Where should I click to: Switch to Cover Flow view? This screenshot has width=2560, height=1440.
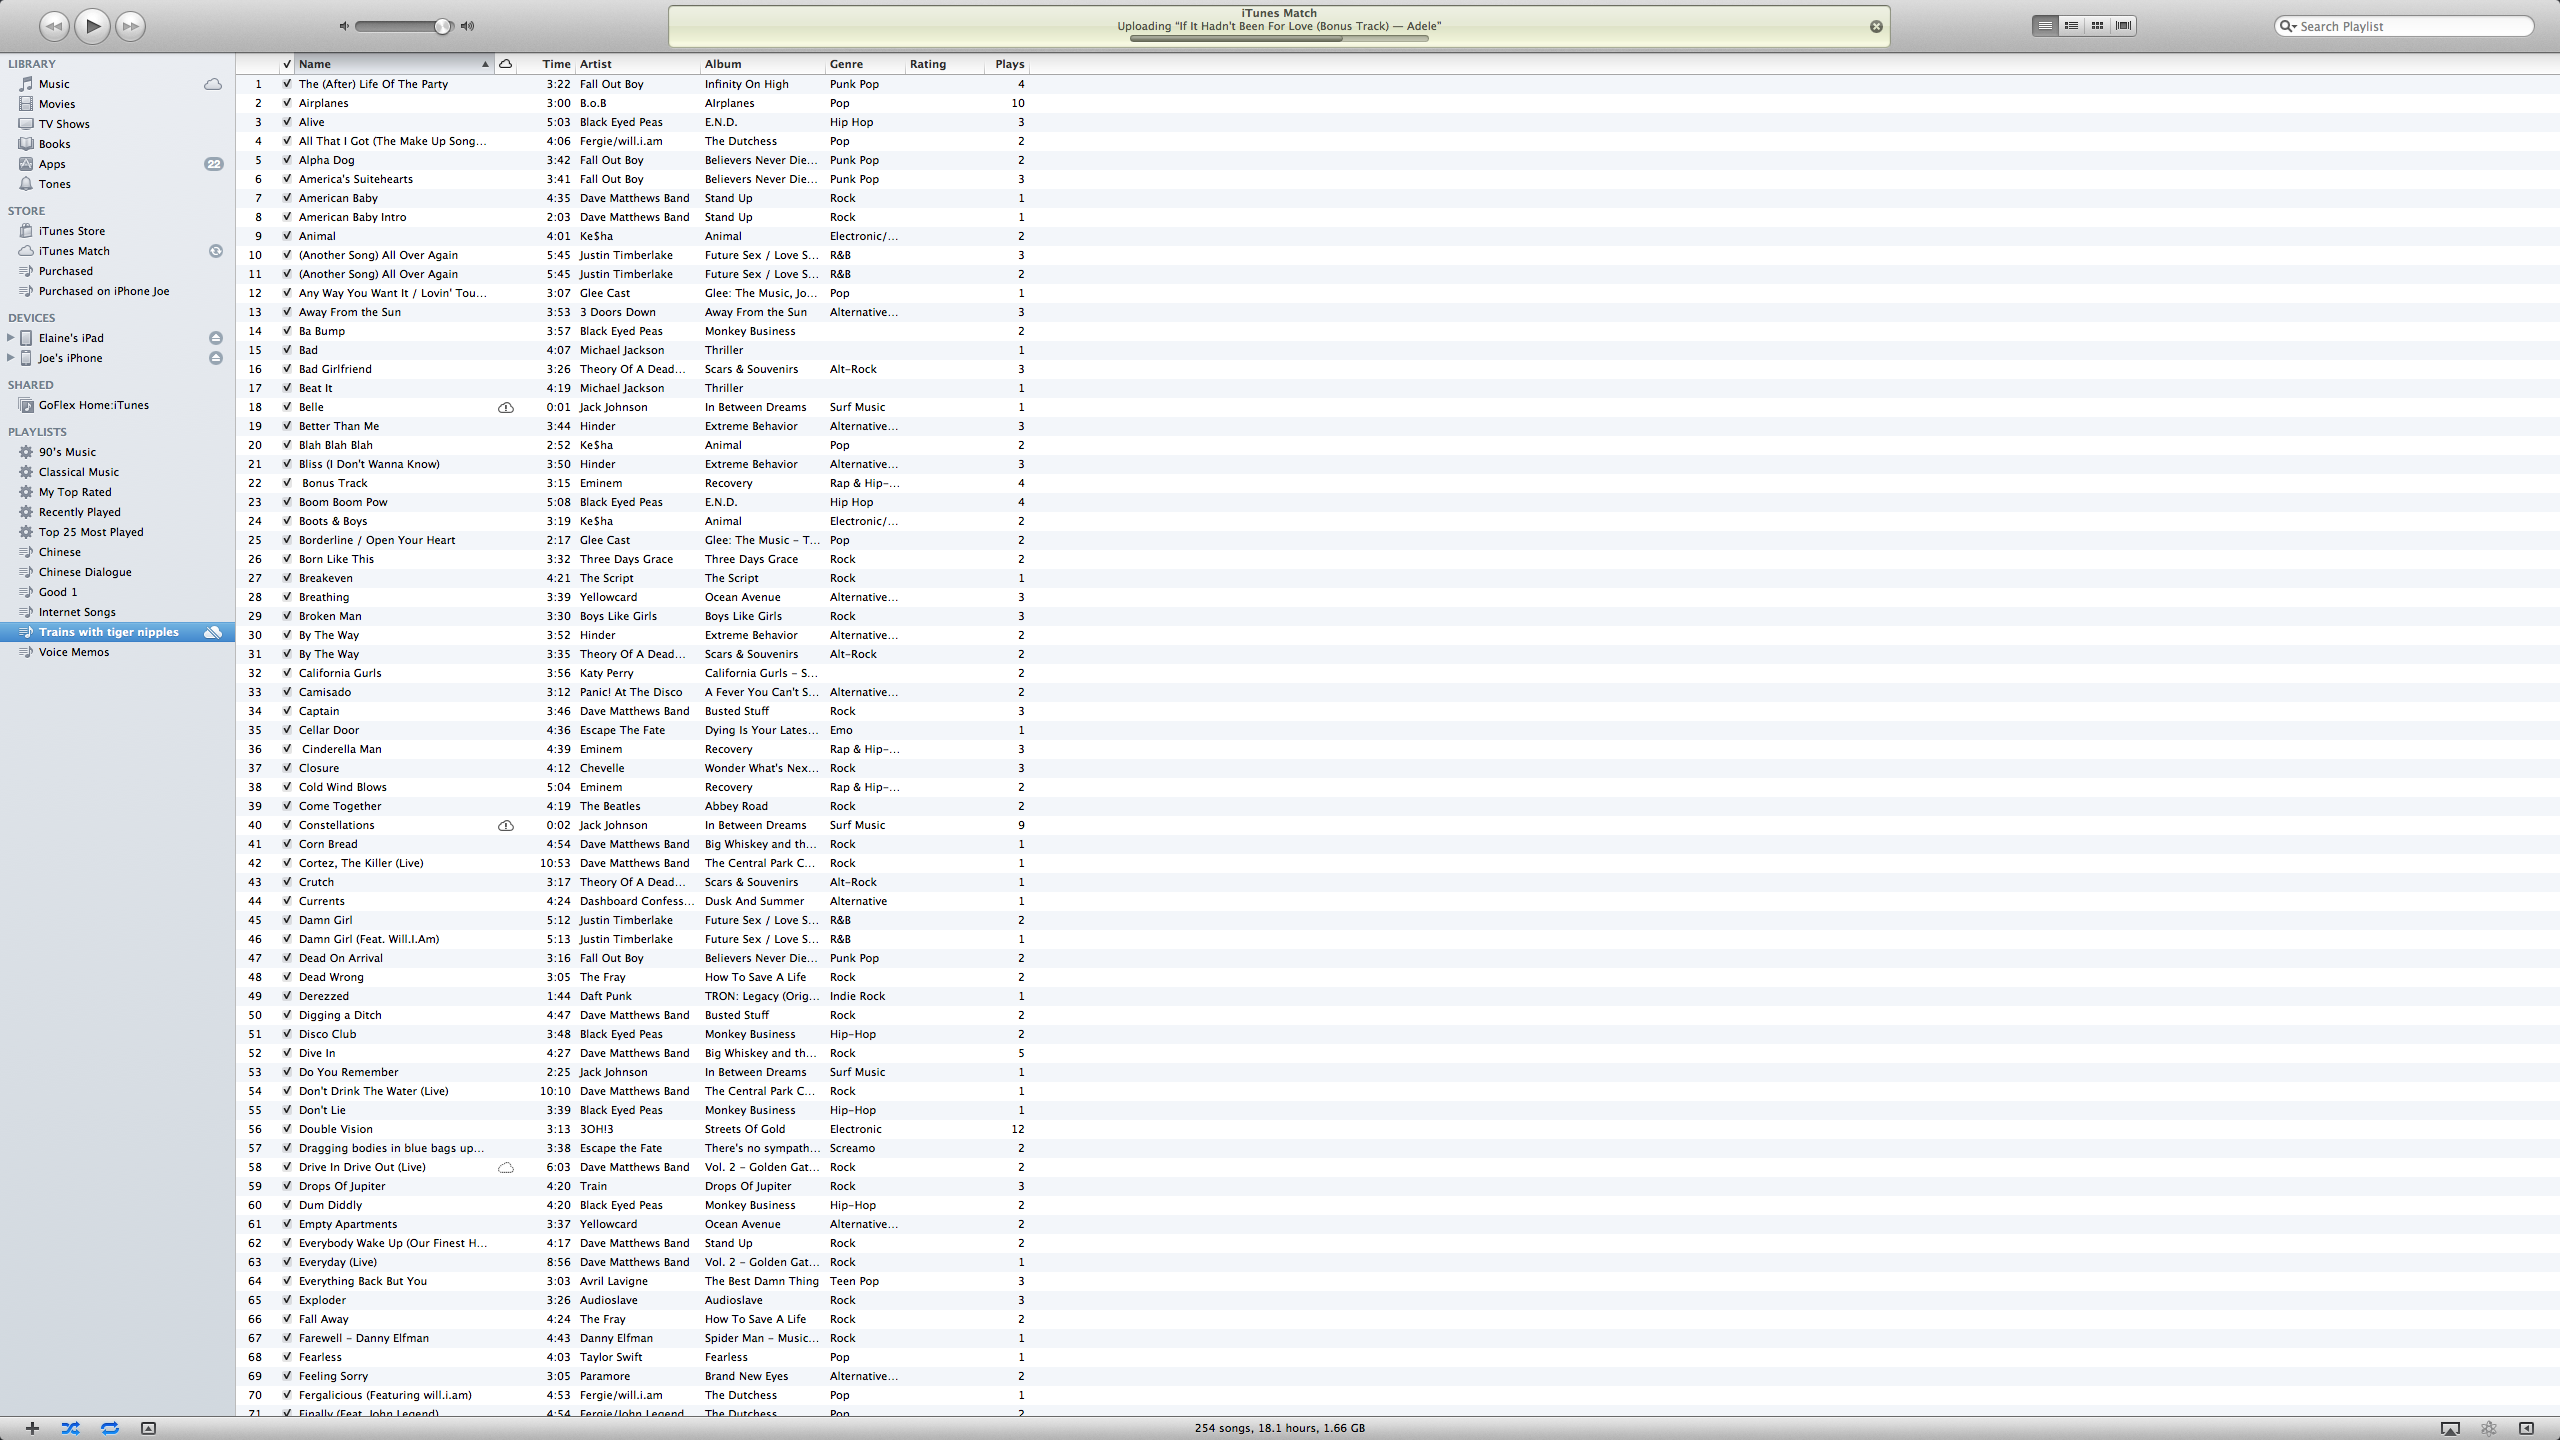pyautogui.click(x=2123, y=26)
